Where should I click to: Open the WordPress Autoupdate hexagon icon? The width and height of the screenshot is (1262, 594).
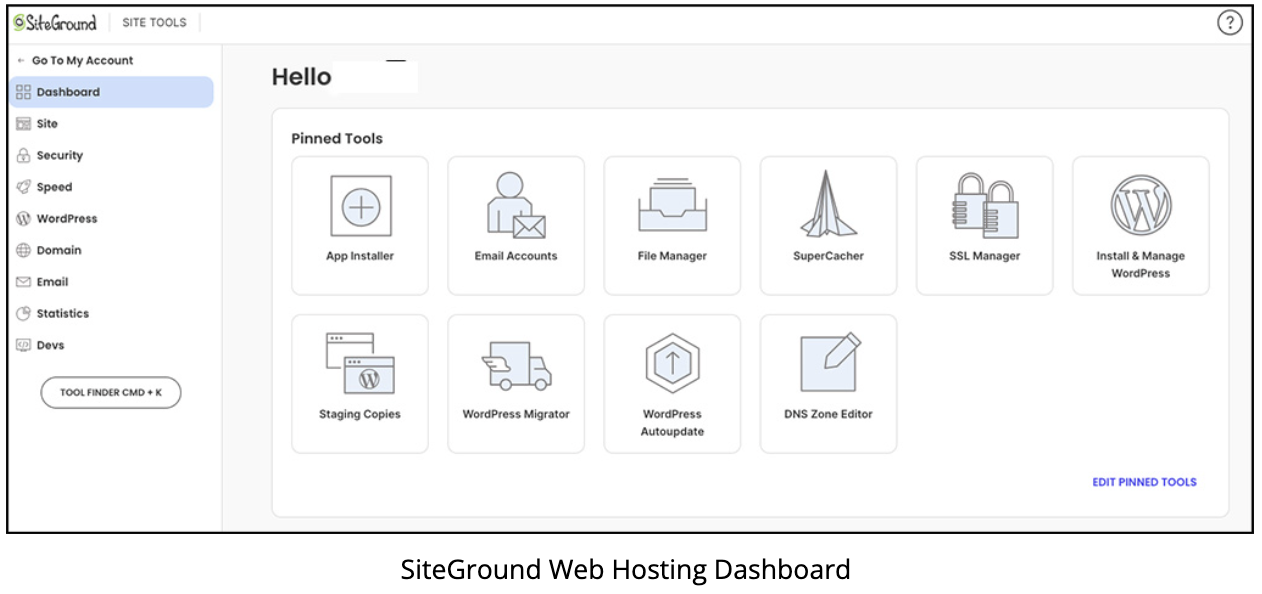point(672,364)
